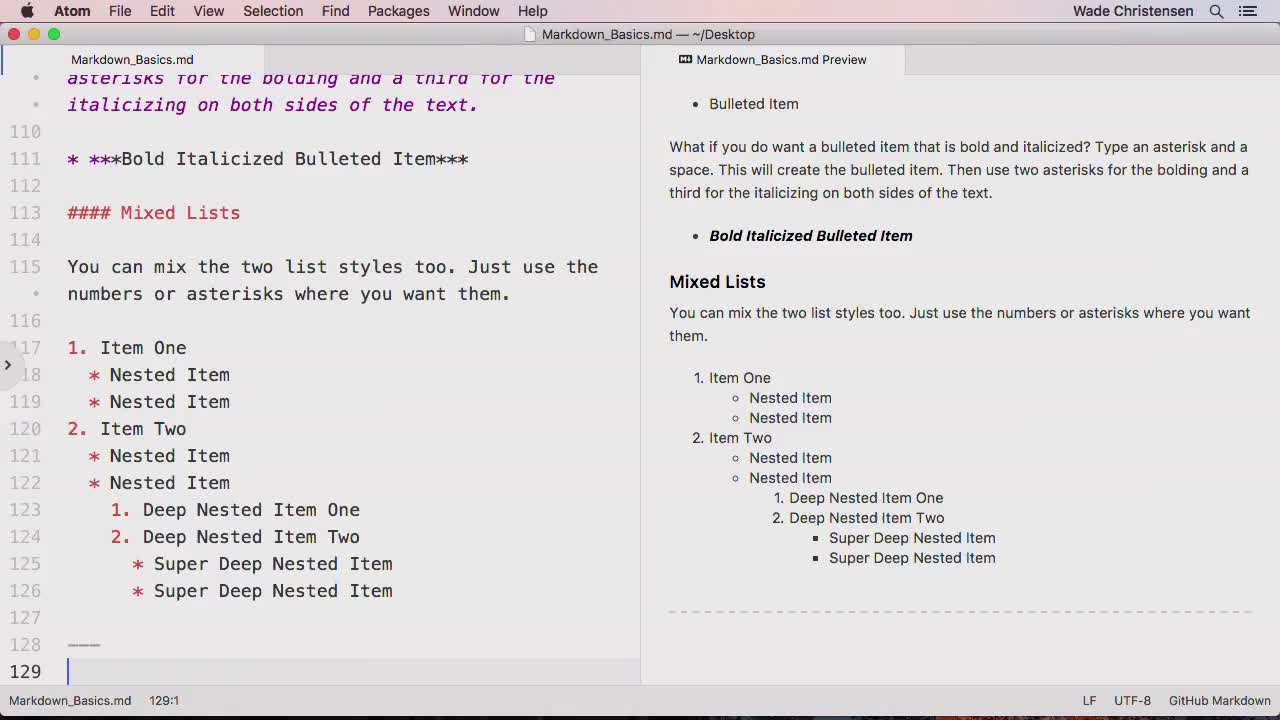Switch to the Markdown_Basics.md editor tab
The height and width of the screenshot is (720, 1280).
click(x=132, y=60)
